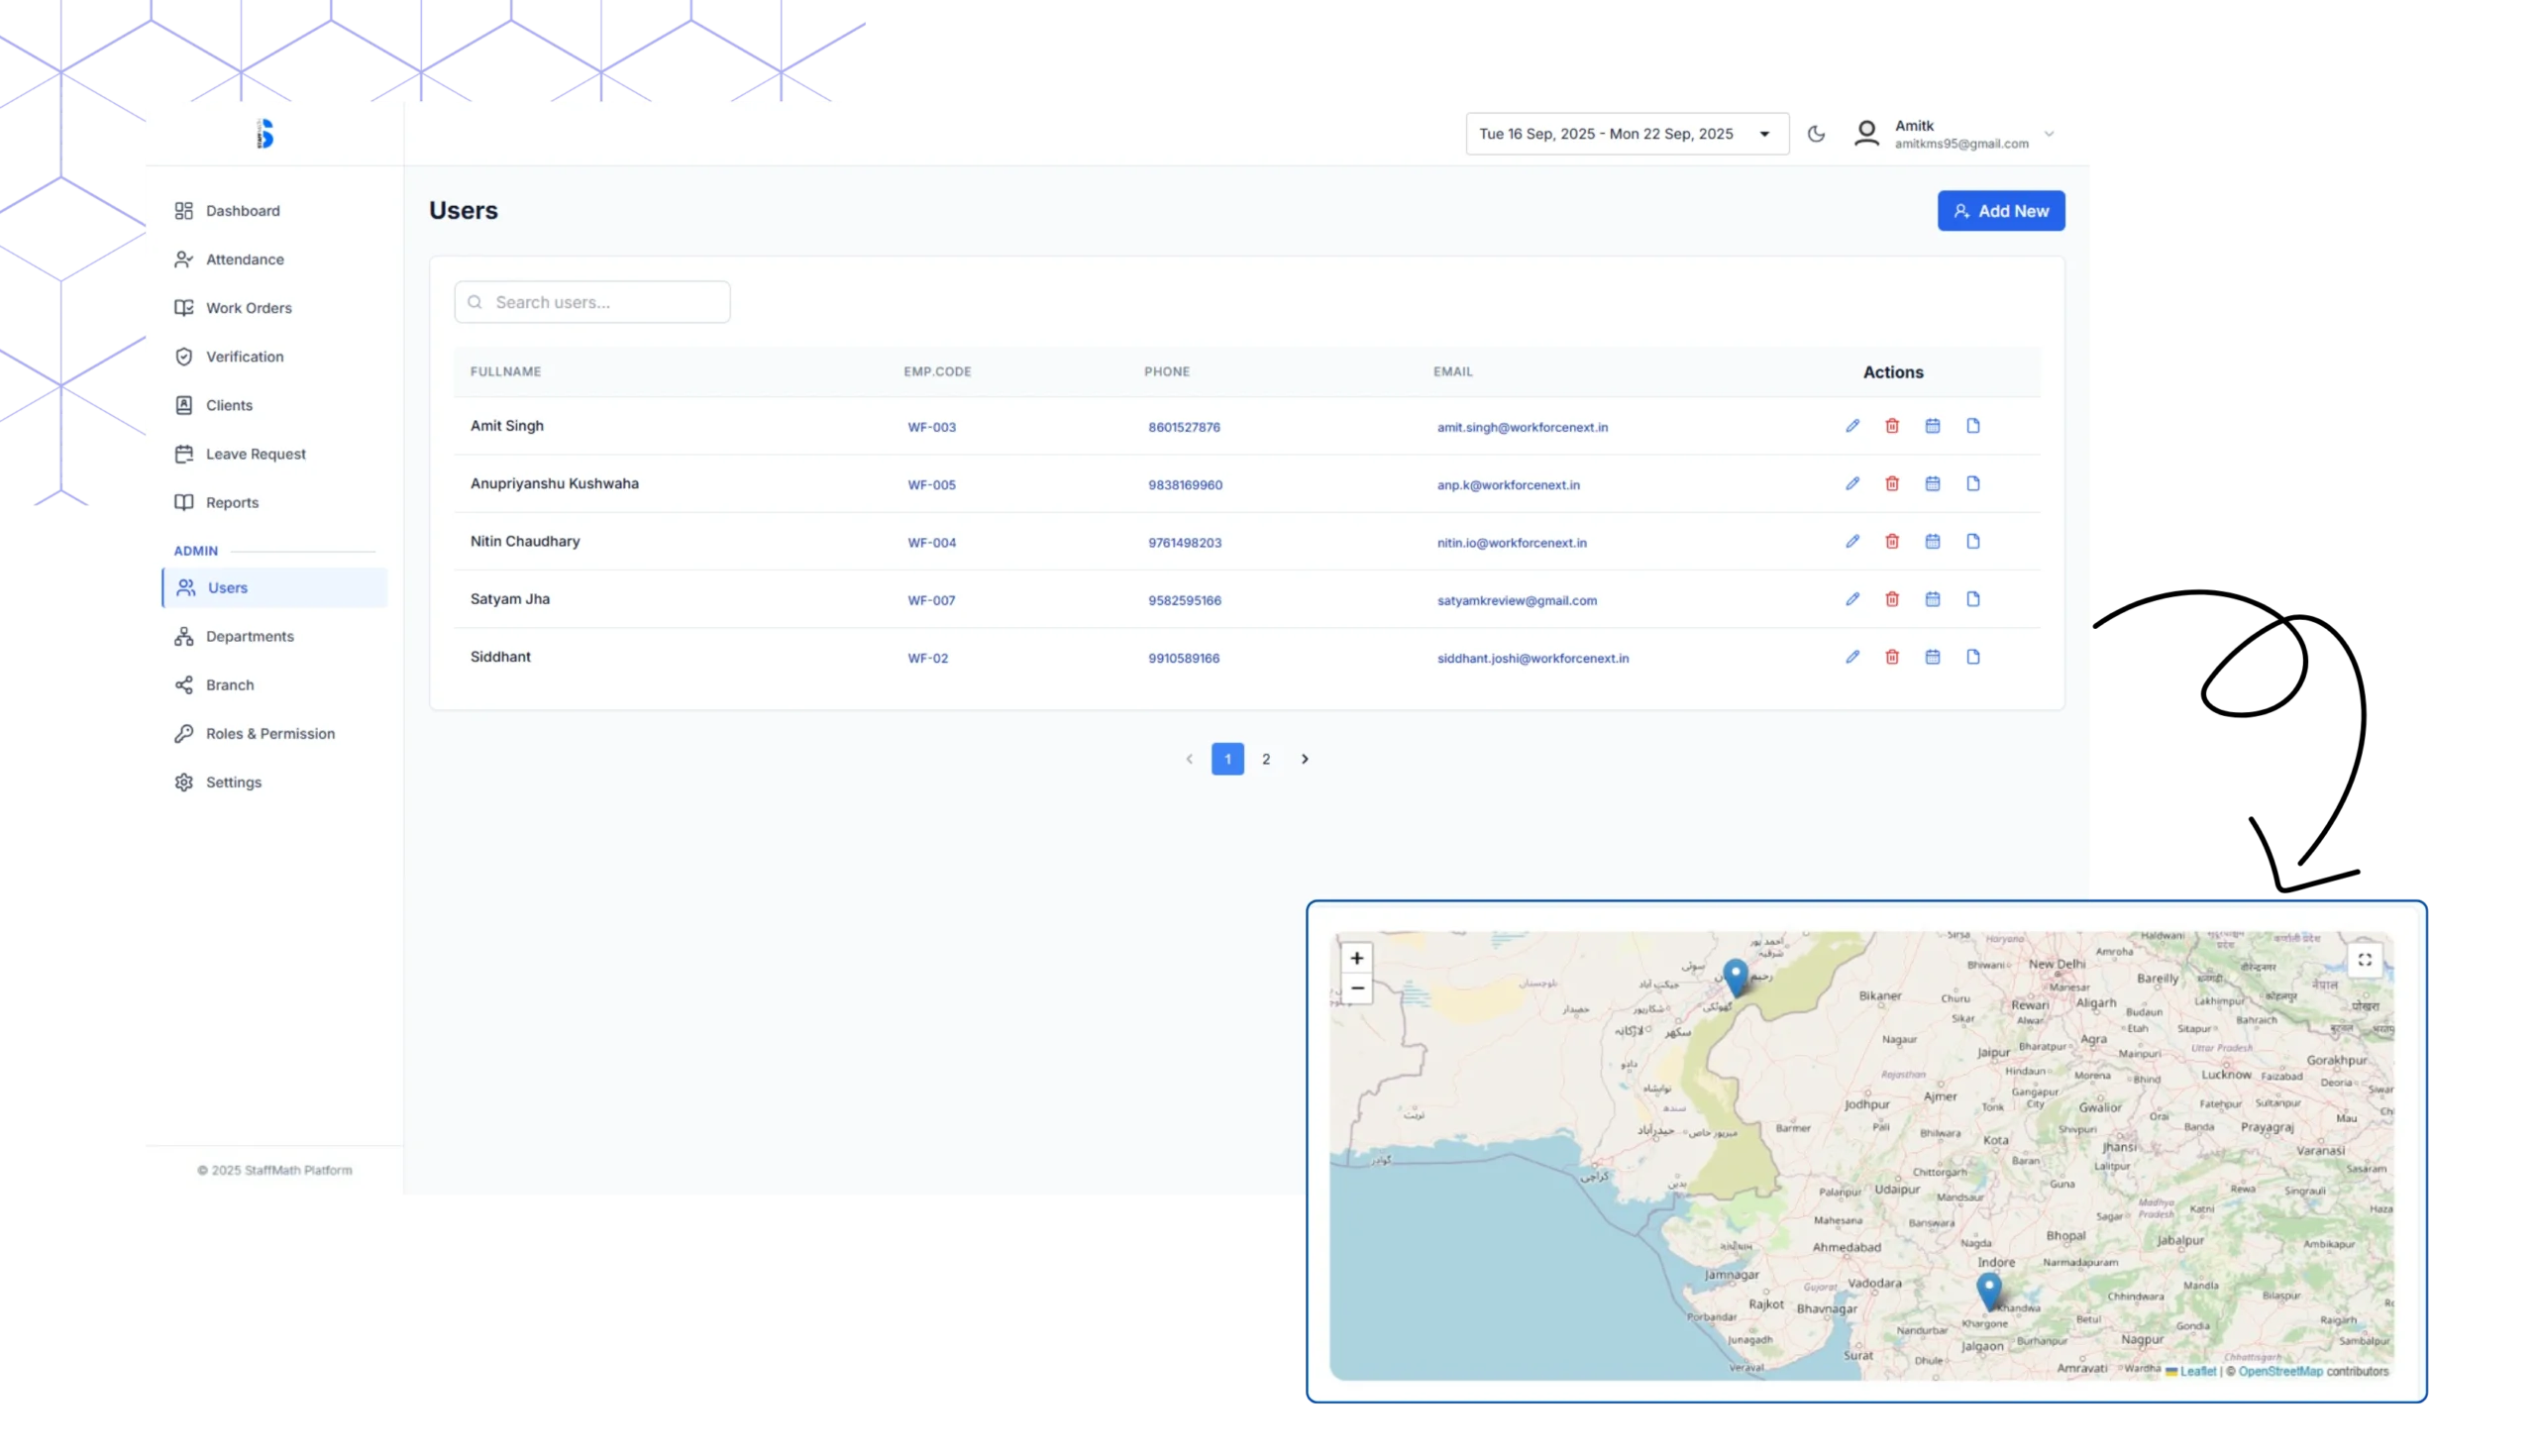Click the WF-02 employee code
Viewport: 2536px width, 1456px height.
(927, 658)
